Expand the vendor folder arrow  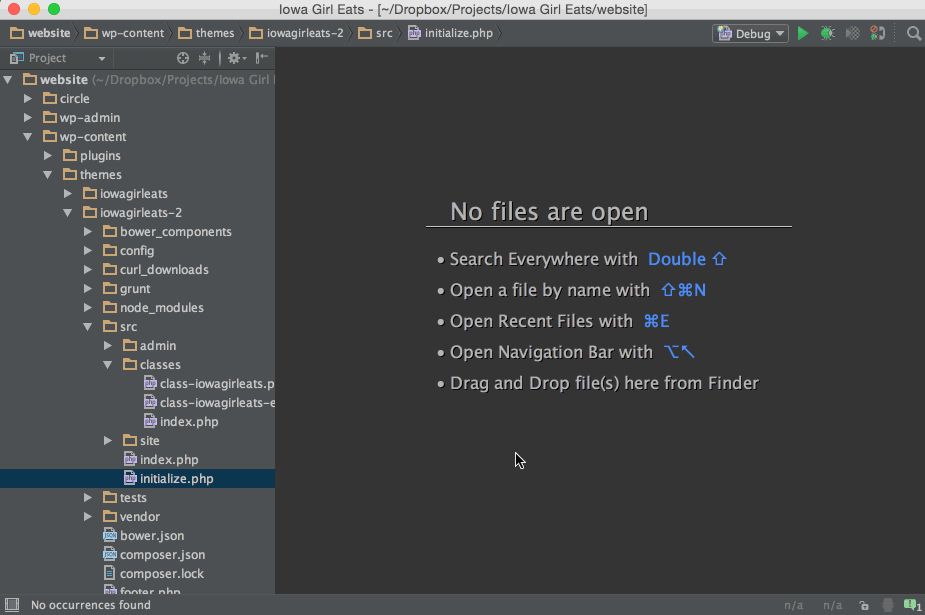(x=88, y=517)
